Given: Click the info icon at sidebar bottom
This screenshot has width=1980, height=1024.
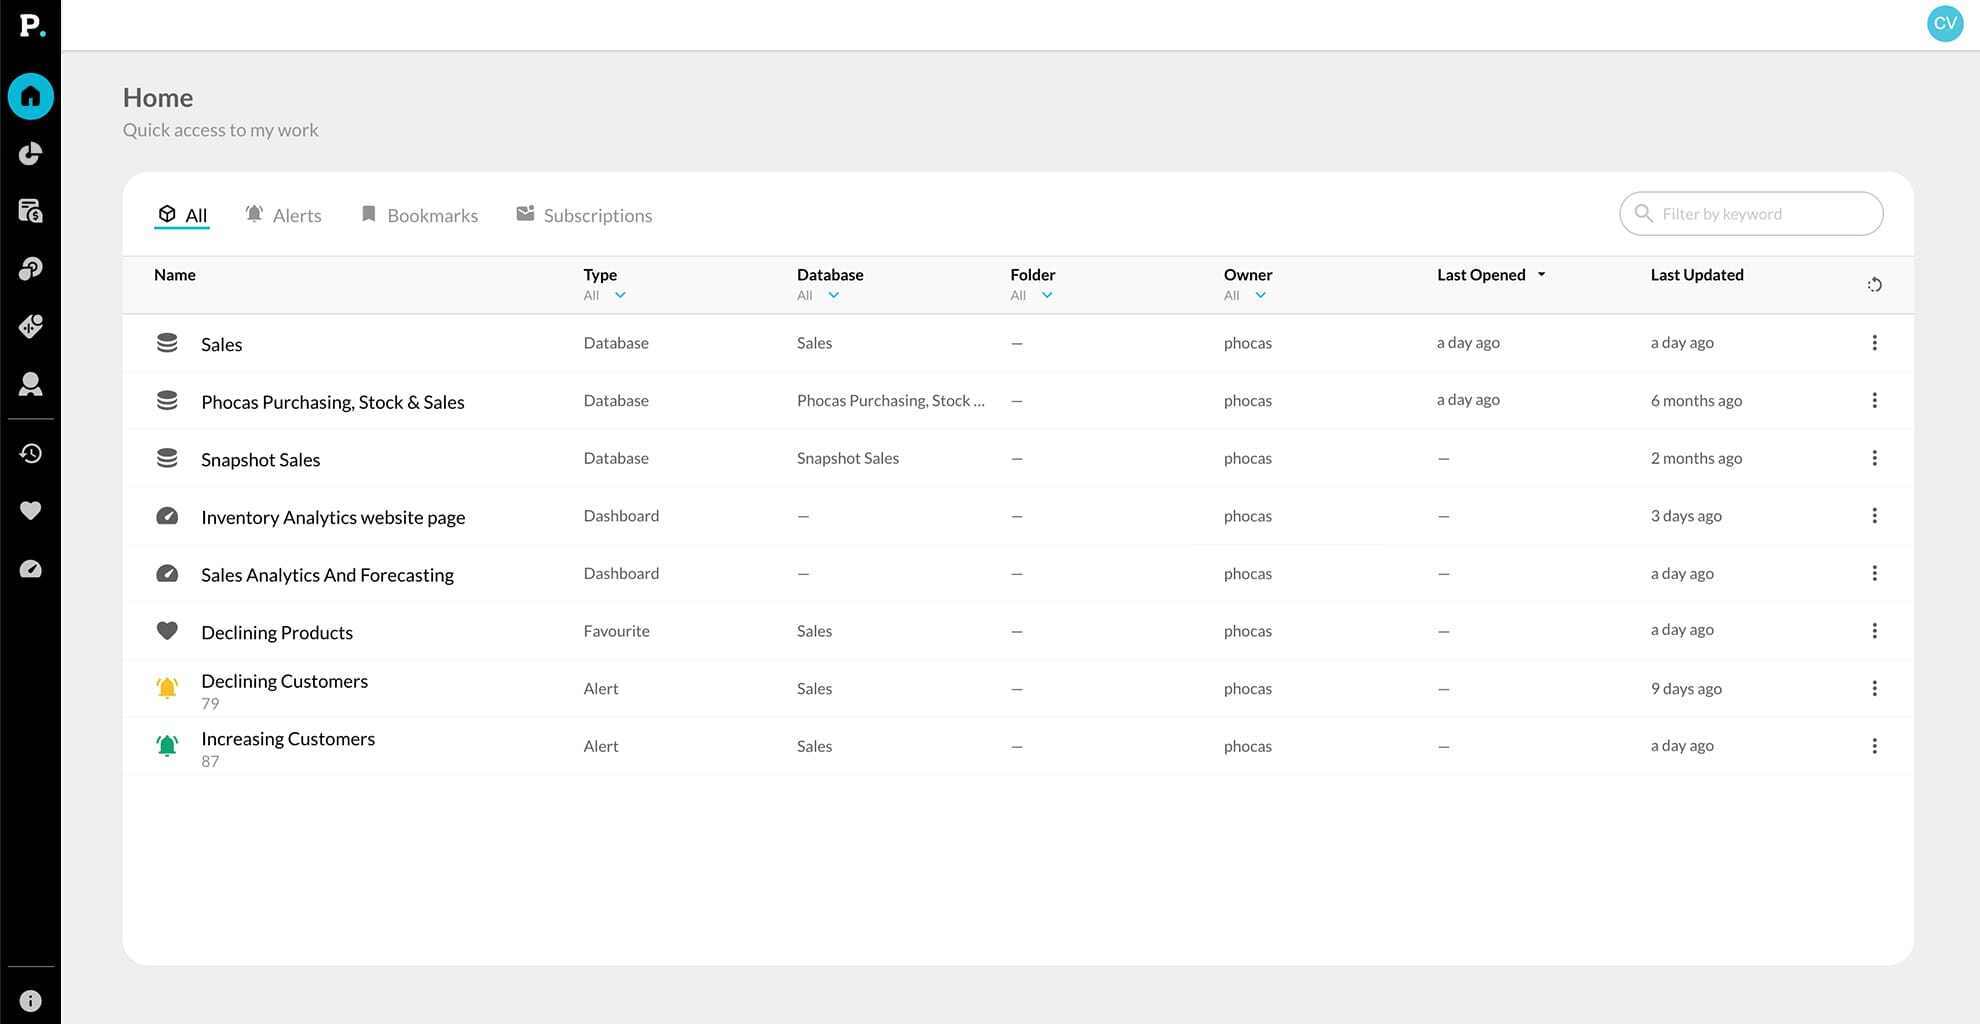Looking at the screenshot, I should tap(30, 1001).
